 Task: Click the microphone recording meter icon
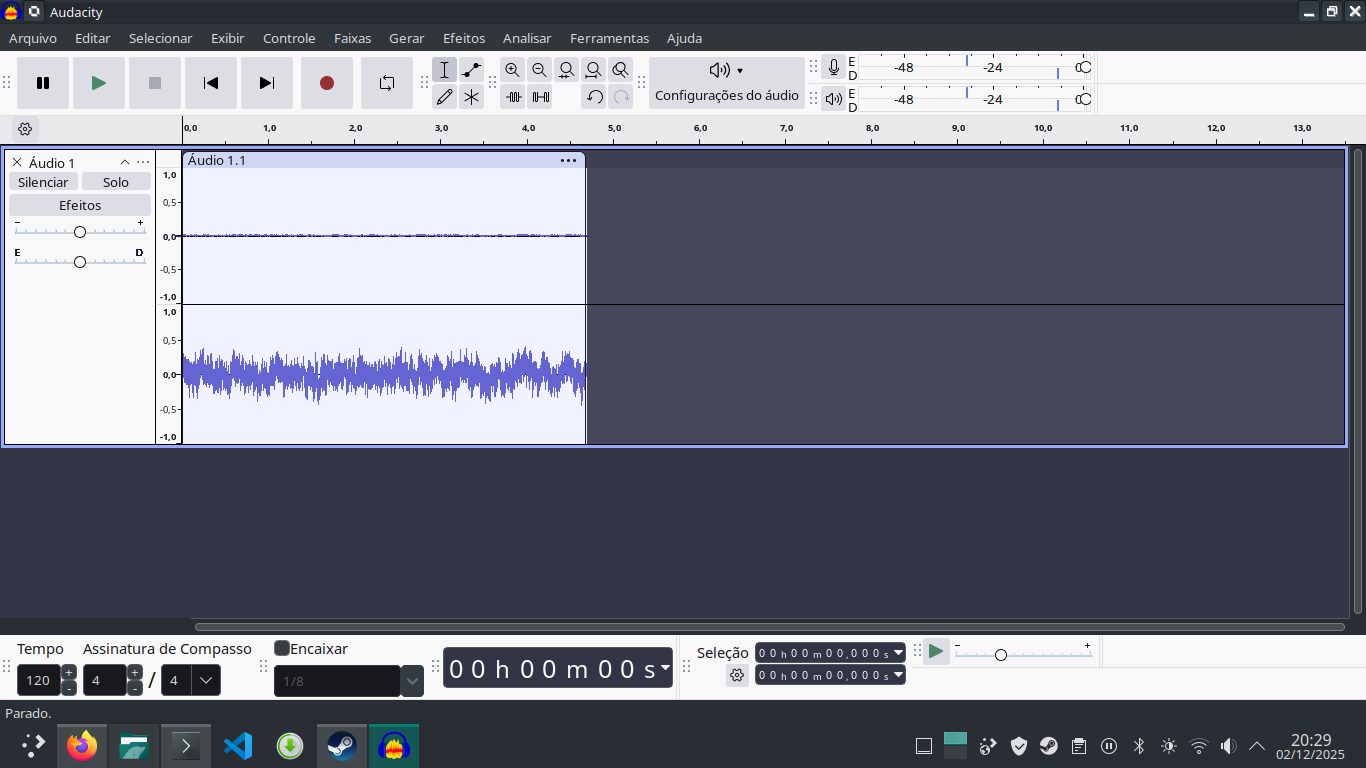(833, 68)
